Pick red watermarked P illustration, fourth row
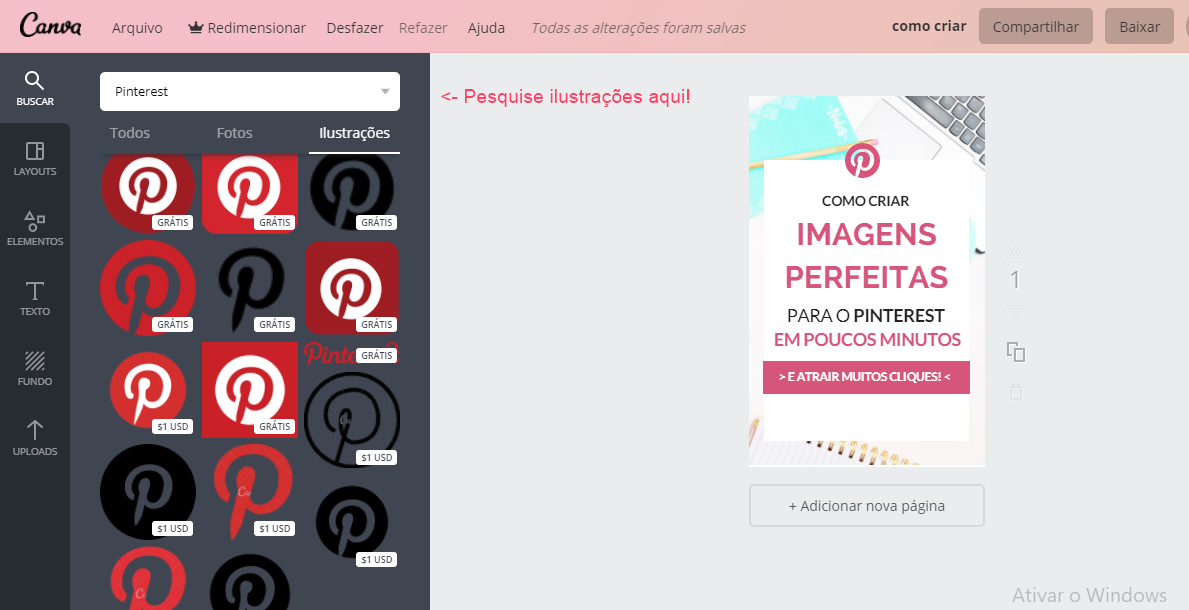 pyautogui.click(x=253, y=492)
